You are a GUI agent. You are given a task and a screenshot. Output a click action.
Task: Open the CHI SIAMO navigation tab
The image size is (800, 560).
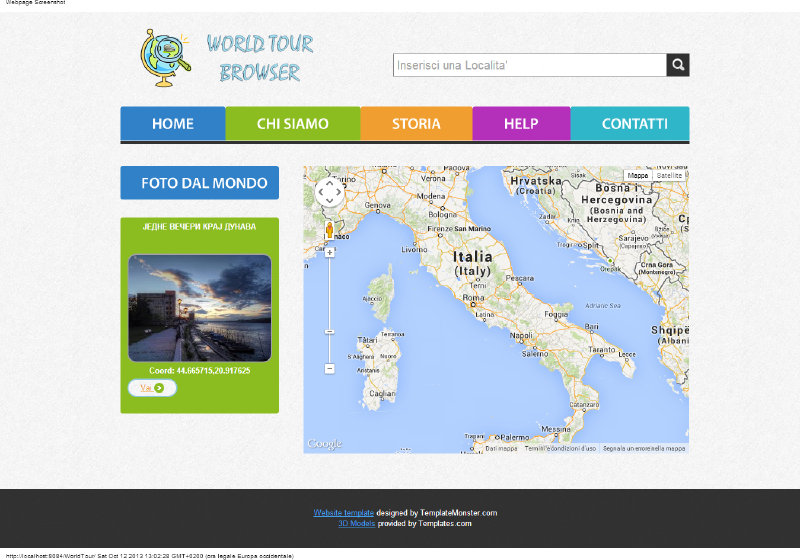(293, 123)
